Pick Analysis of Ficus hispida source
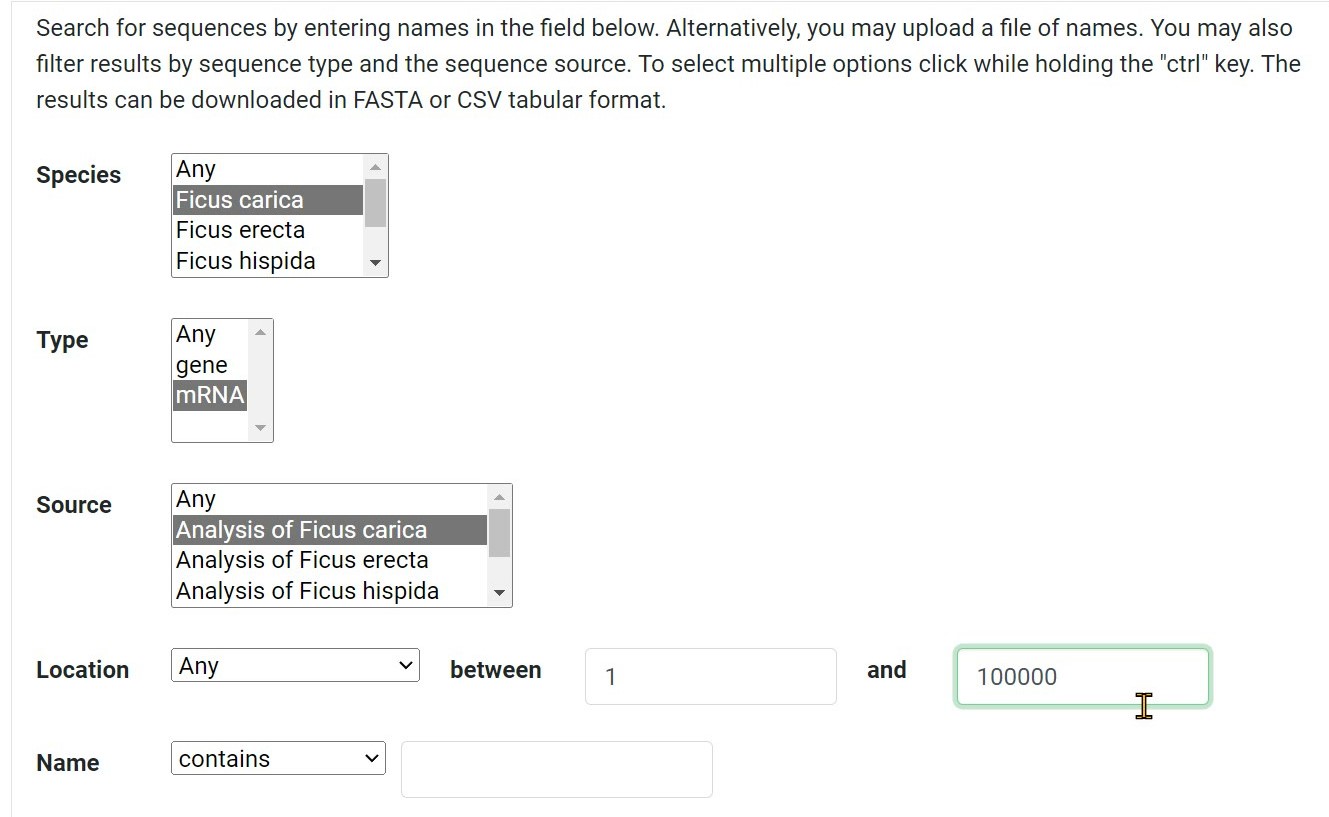This screenshot has height=817, width=1329. pos(329,591)
